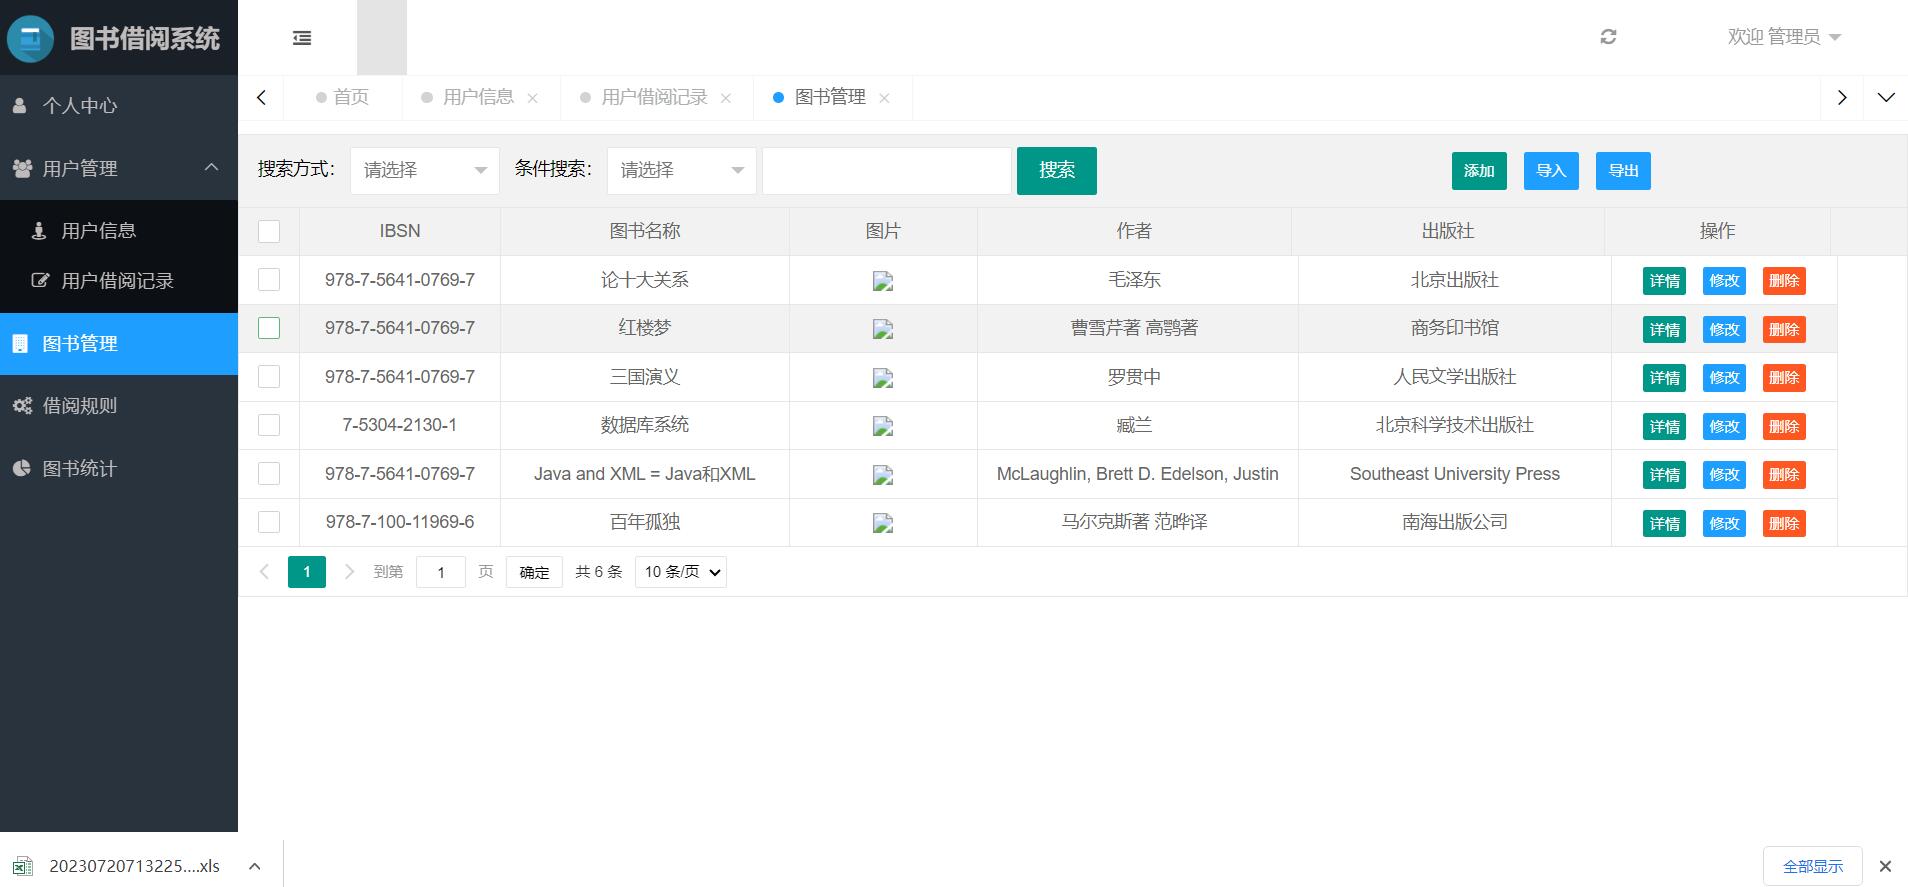This screenshot has height=887, width=1908.
Task: Click the library system logo icon
Action: [x=31, y=38]
